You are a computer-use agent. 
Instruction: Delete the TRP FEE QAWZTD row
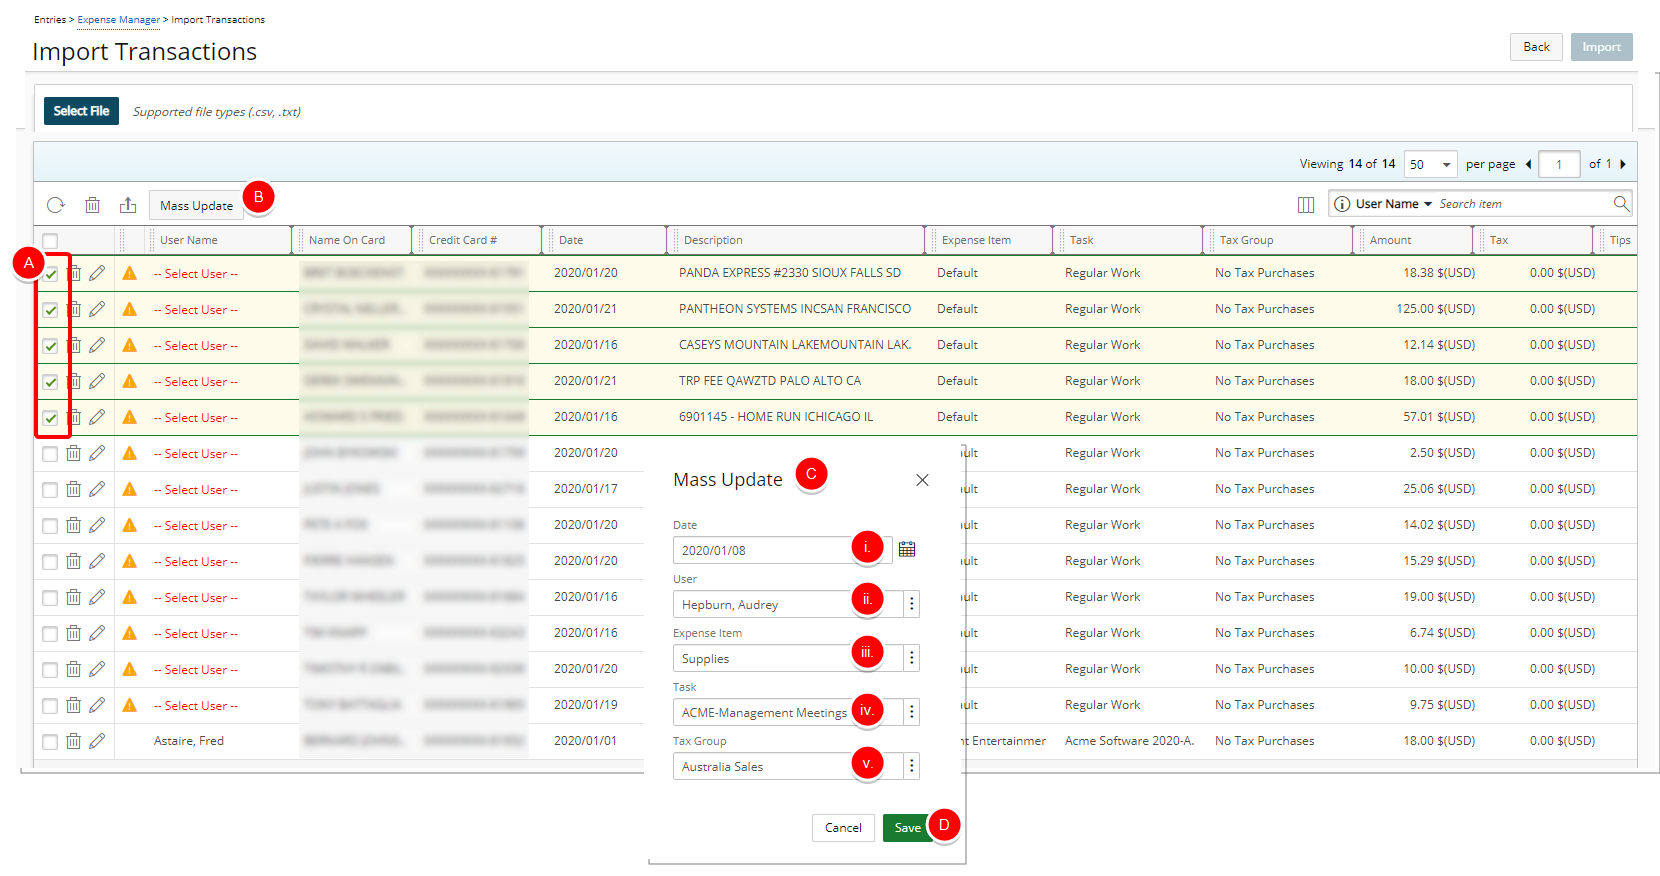pos(74,381)
